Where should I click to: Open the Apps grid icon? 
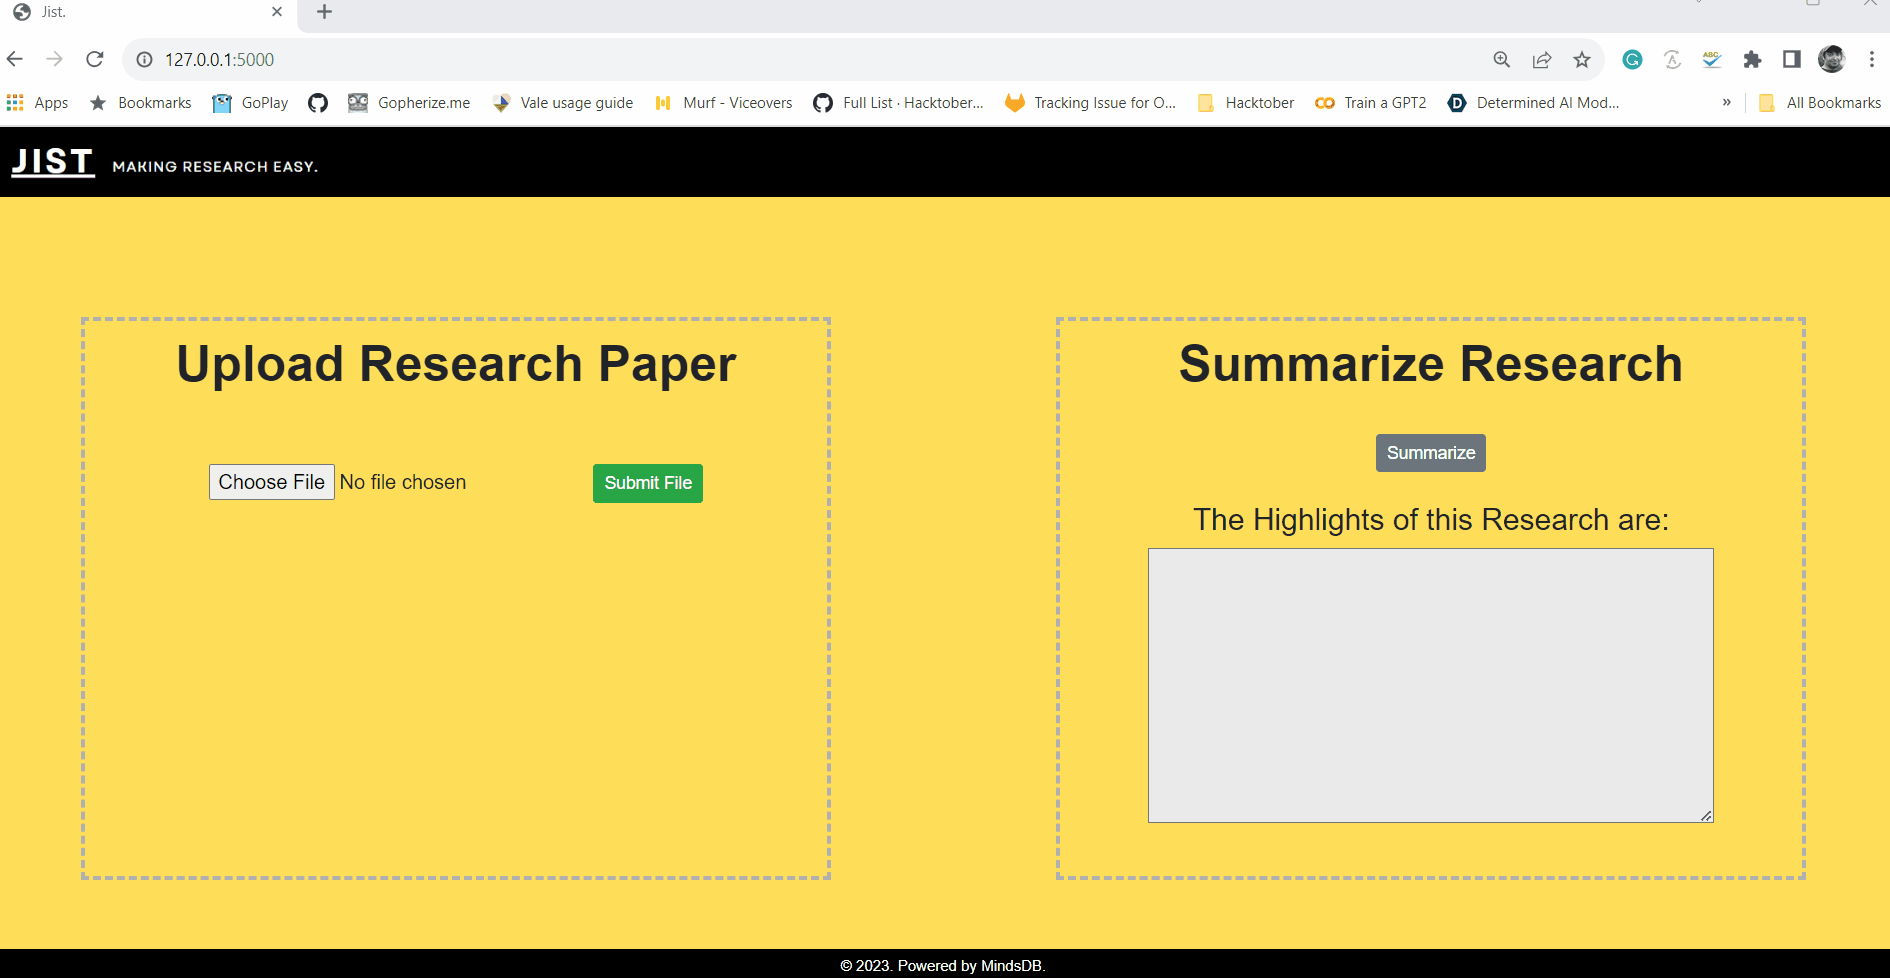(x=15, y=102)
